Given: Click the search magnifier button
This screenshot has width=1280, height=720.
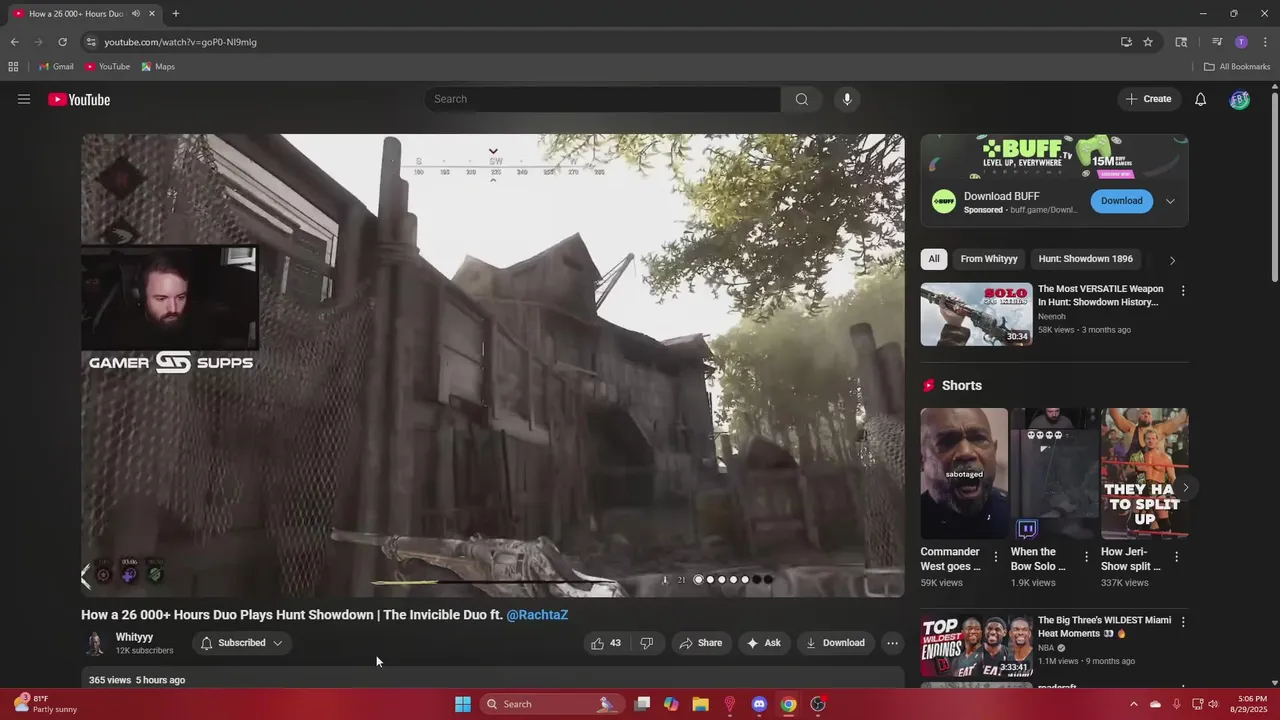Looking at the screenshot, I should pos(802,99).
